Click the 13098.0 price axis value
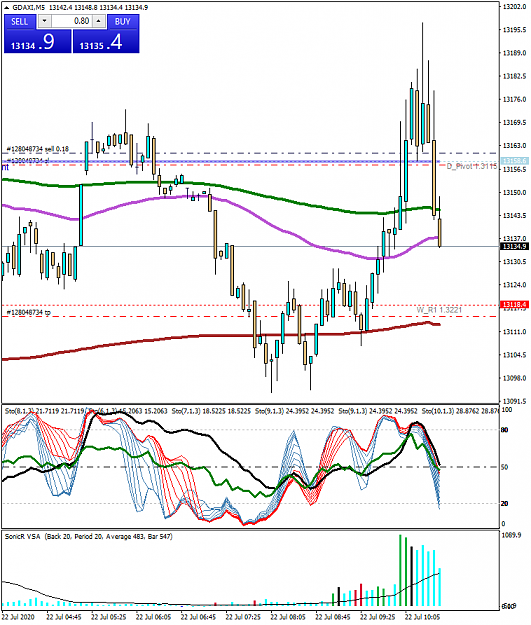Image resolution: width=531 pixels, height=625 pixels. click(x=515, y=378)
